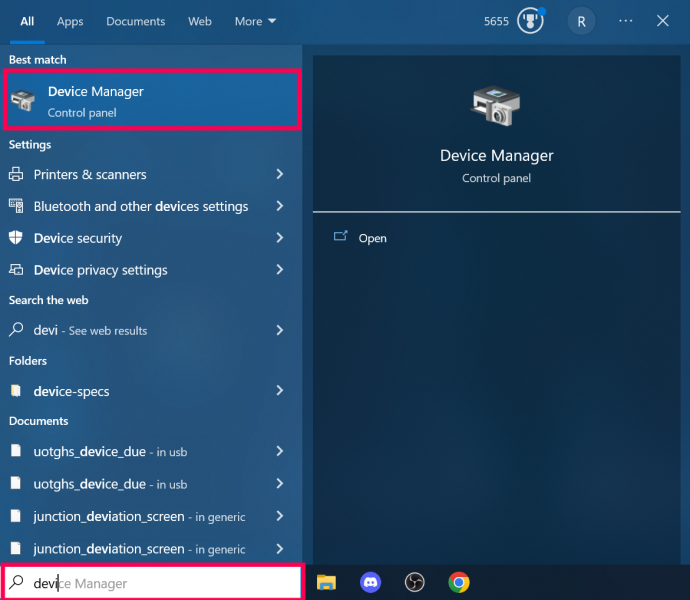Image resolution: width=690 pixels, height=600 pixels.
Task: Open Device privacy settings result
Action: 147,270
